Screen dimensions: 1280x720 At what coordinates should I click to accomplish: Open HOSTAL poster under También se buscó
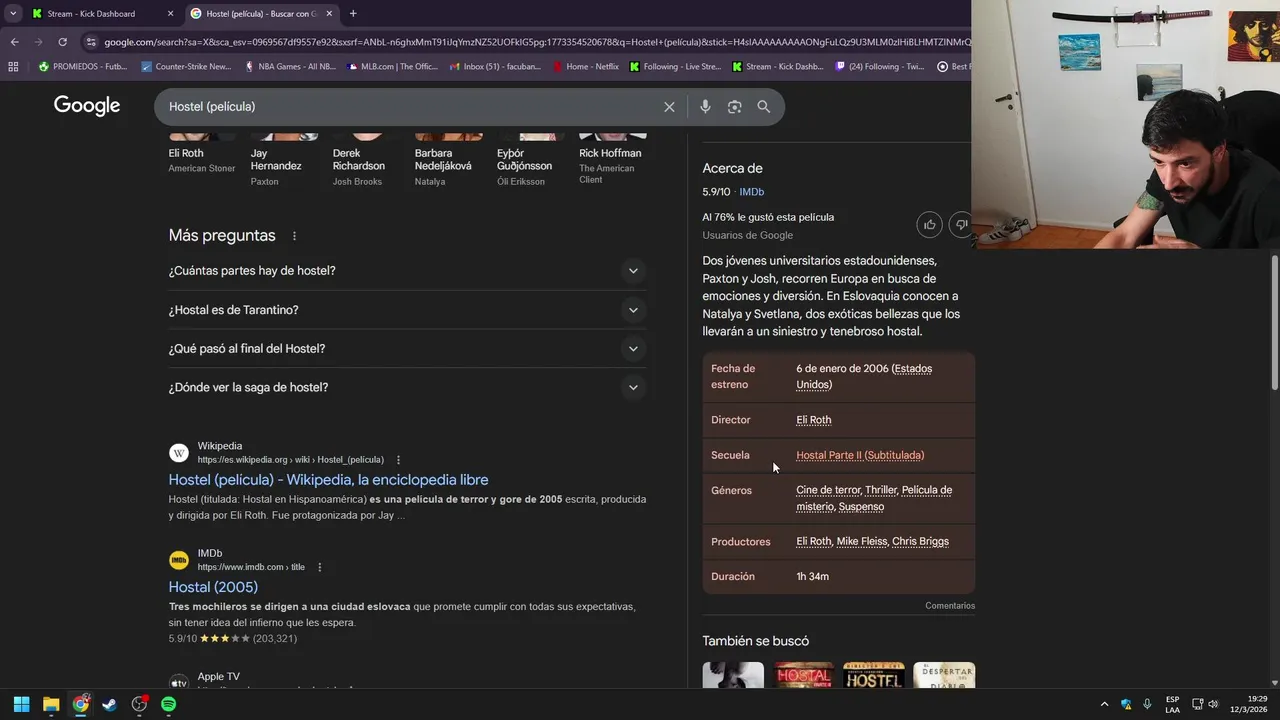[x=804, y=675]
